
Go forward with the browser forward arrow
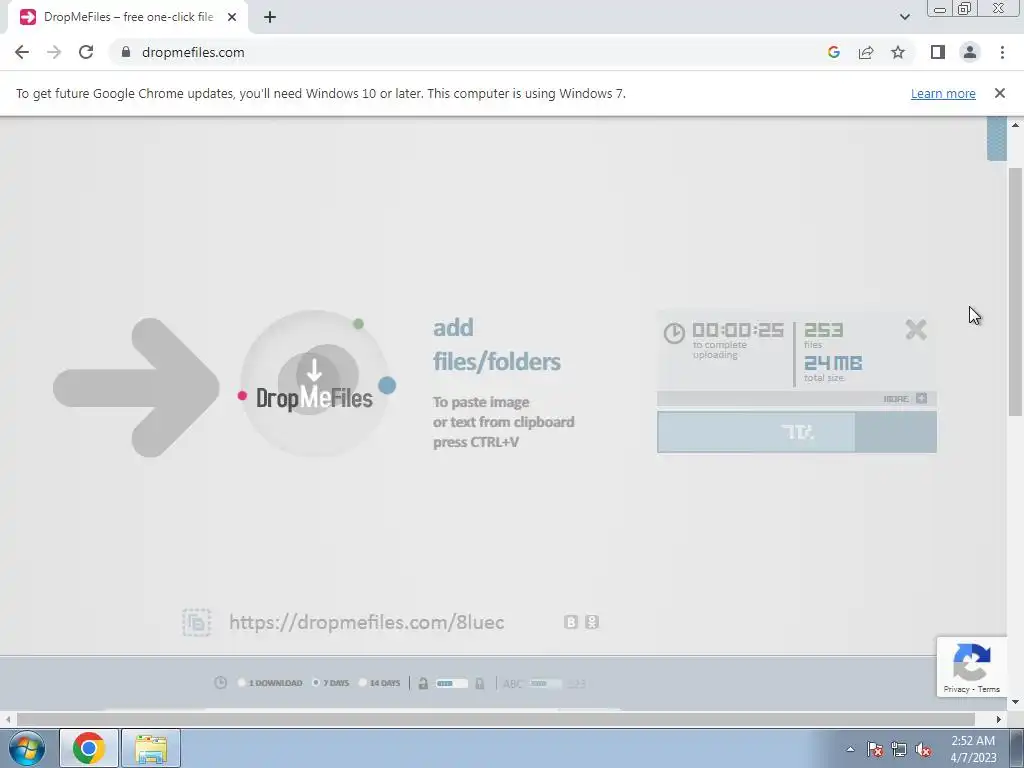point(54,52)
